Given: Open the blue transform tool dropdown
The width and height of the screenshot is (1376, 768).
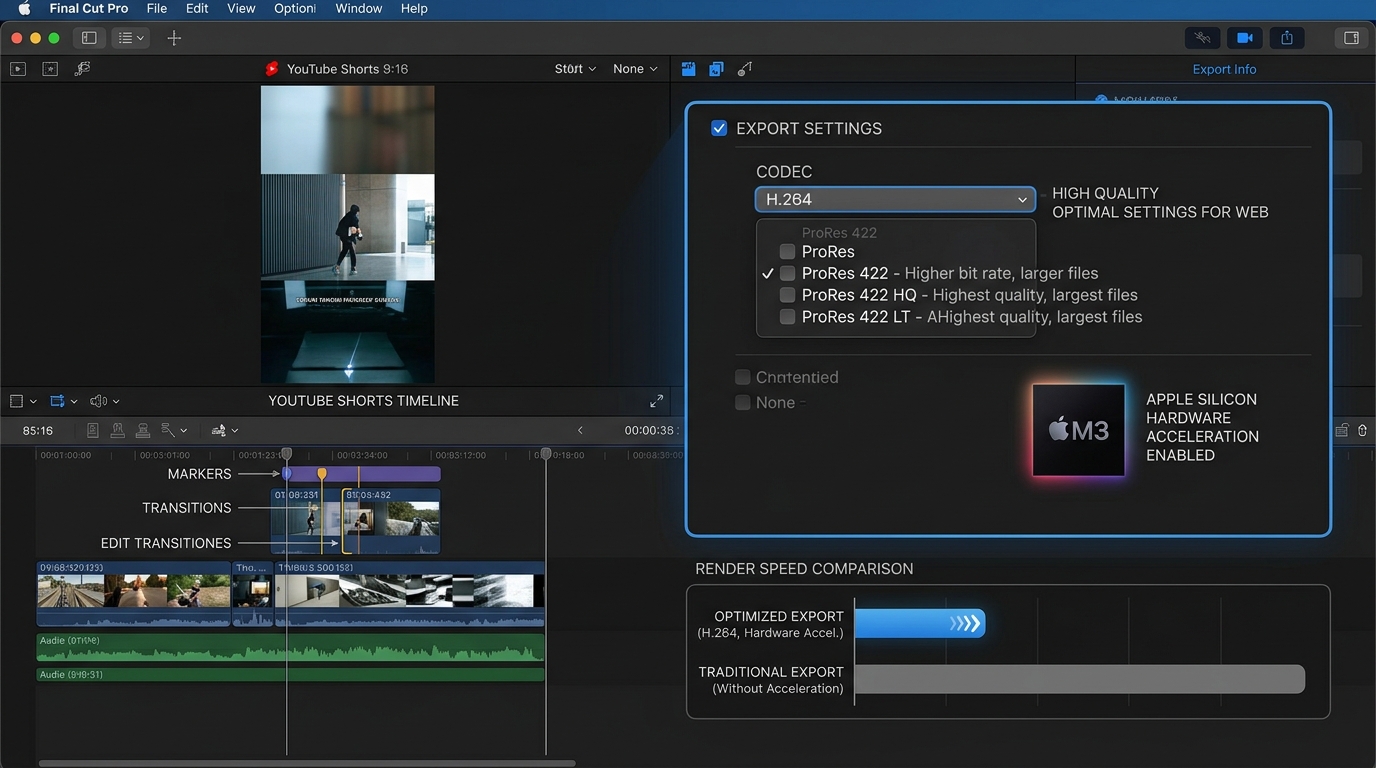Looking at the screenshot, I should click(64, 401).
